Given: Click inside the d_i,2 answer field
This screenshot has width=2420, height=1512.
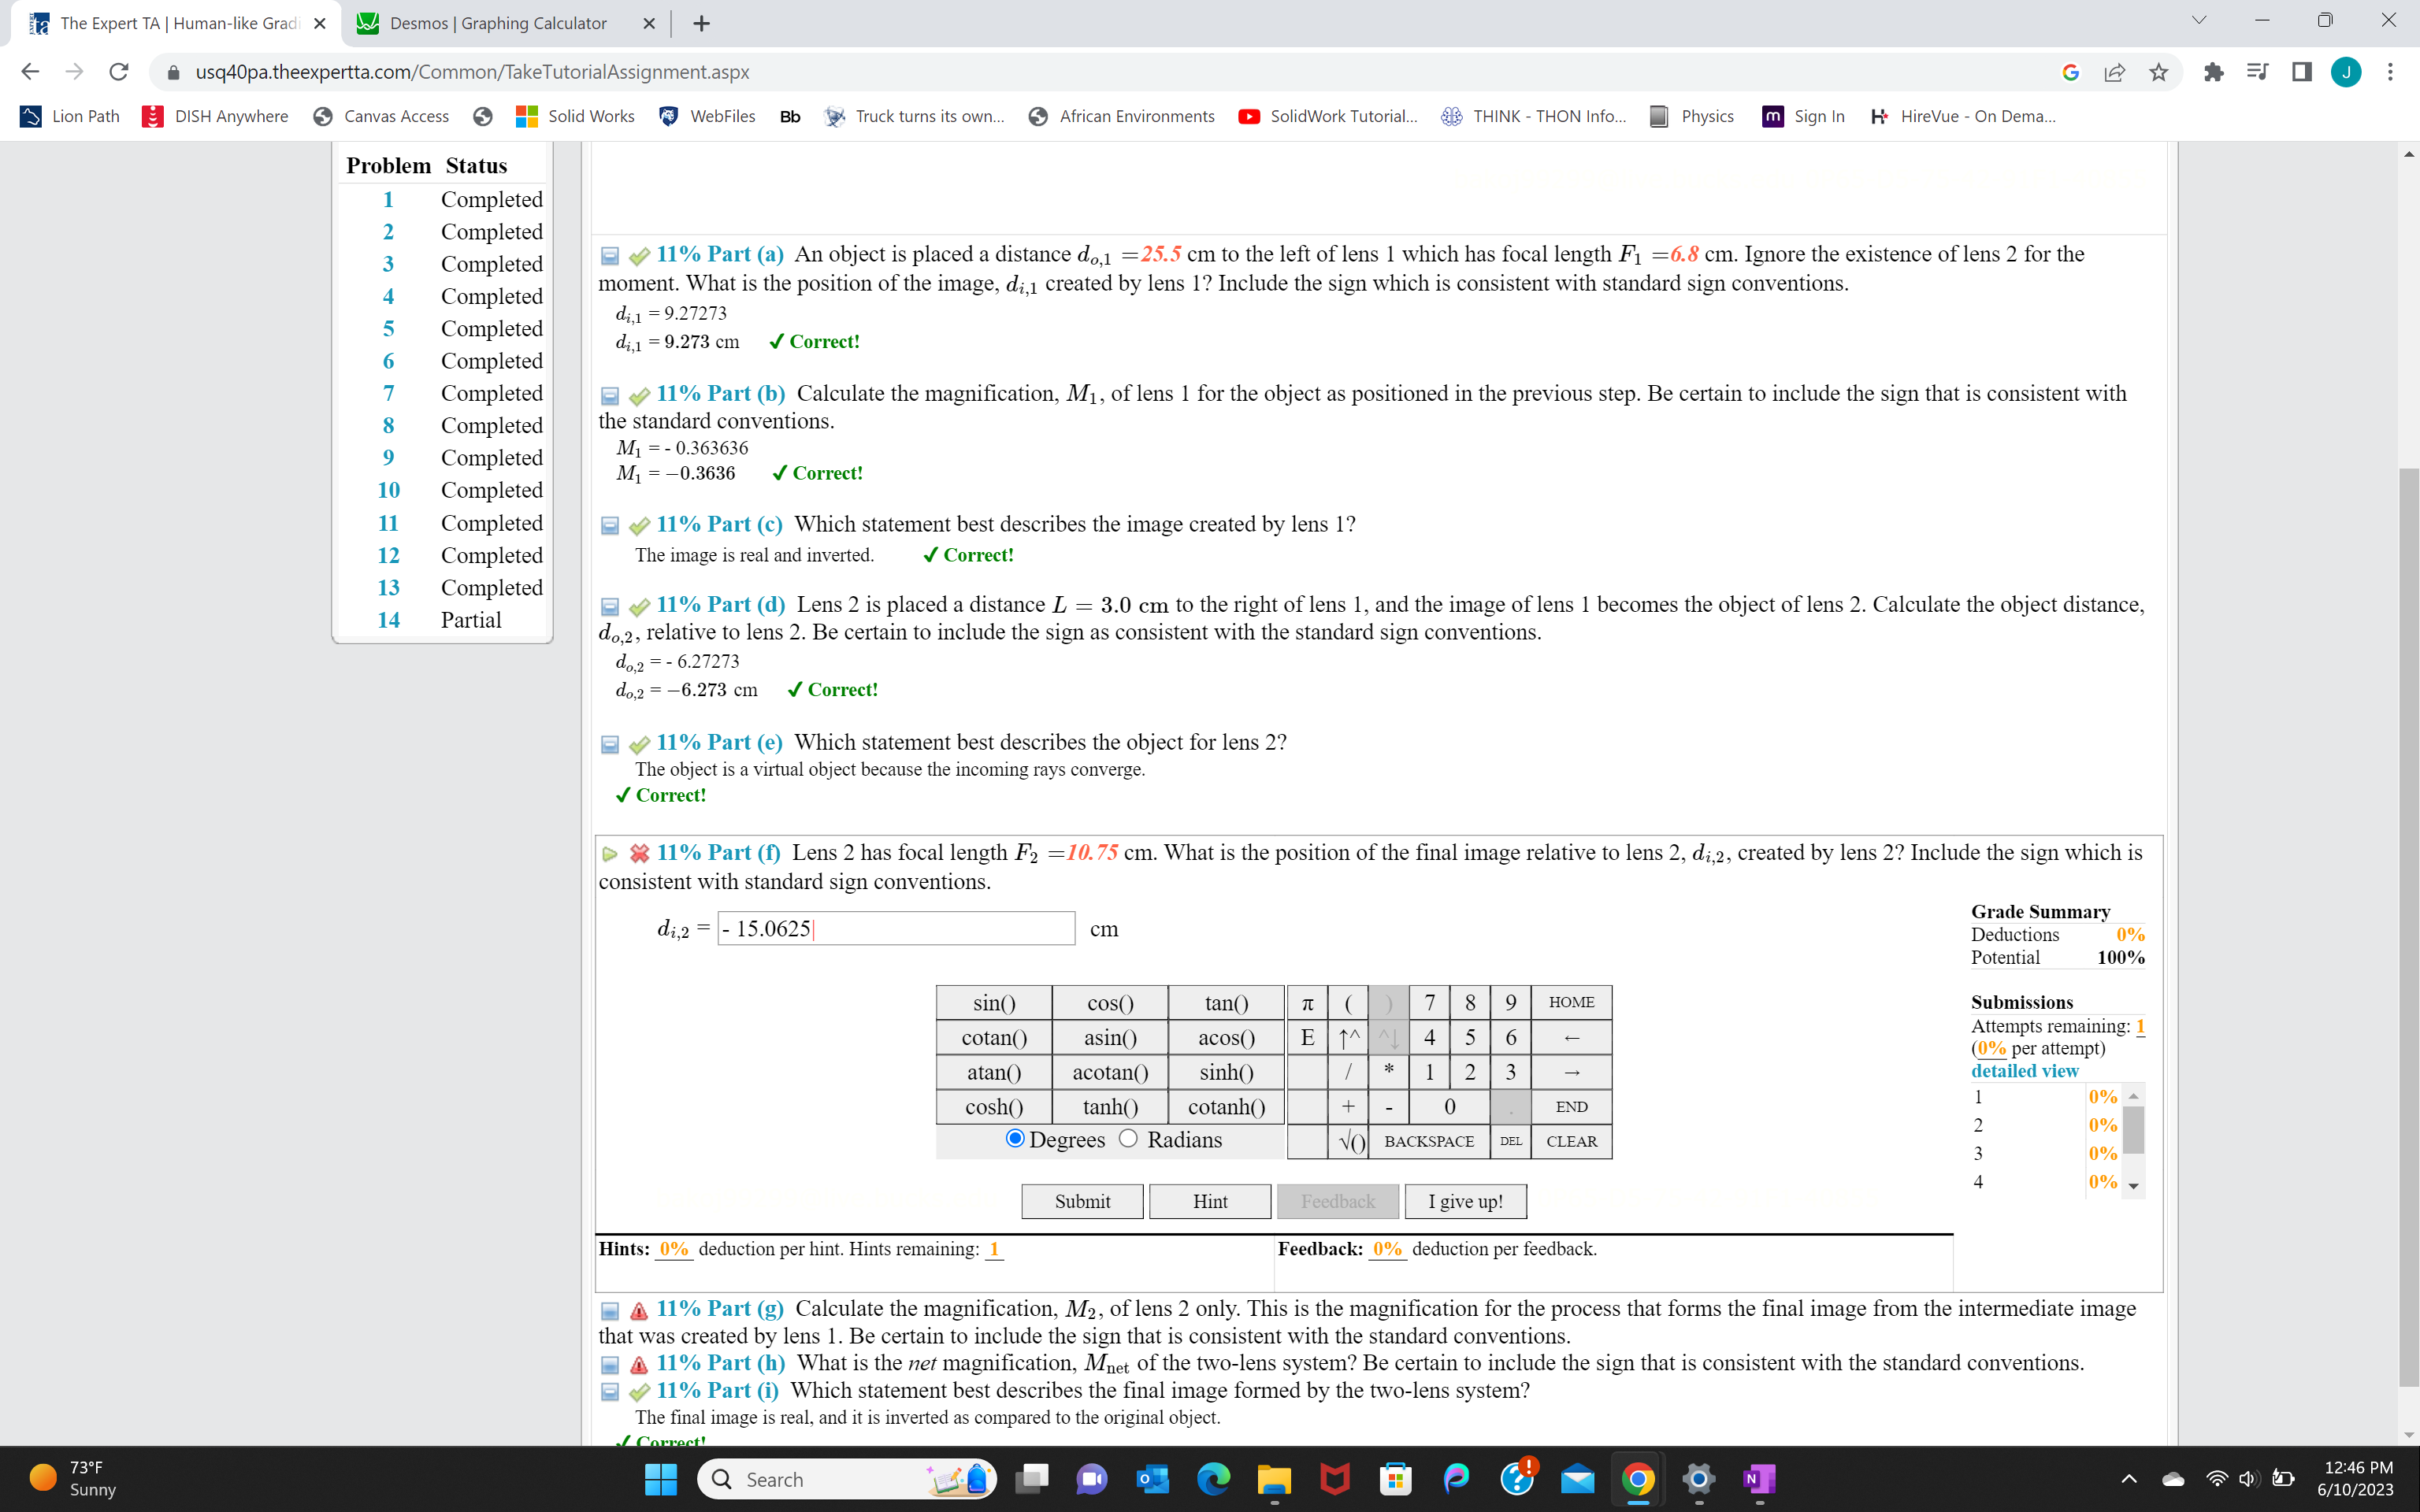Looking at the screenshot, I should [895, 928].
